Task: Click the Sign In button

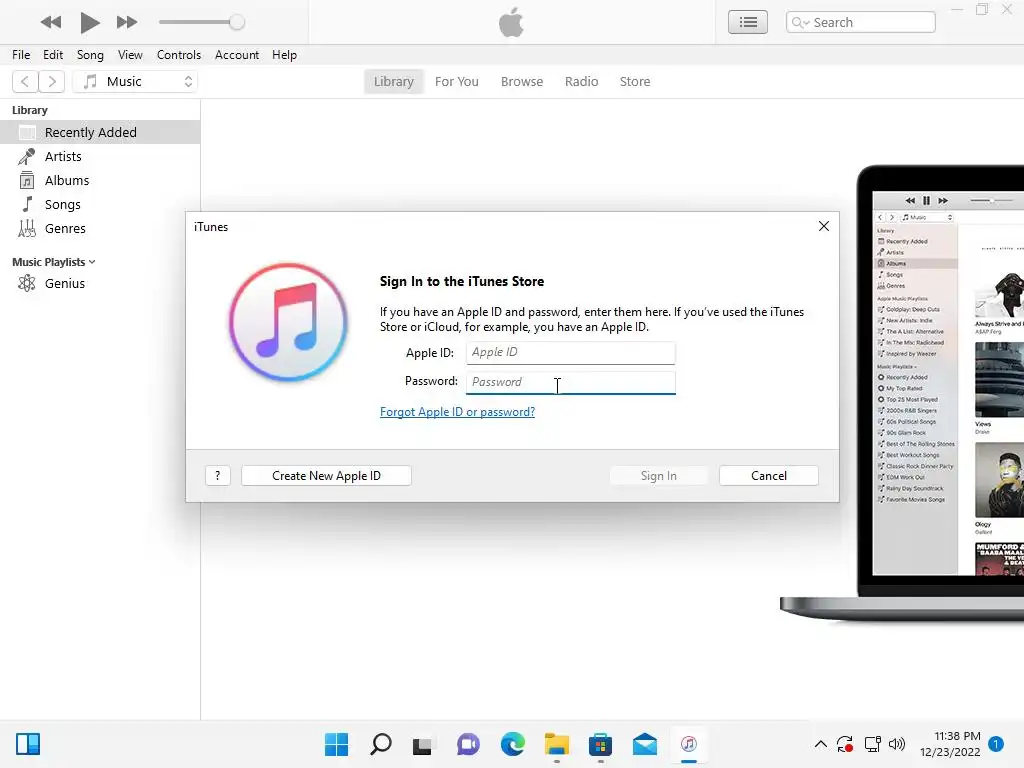Action: point(658,476)
